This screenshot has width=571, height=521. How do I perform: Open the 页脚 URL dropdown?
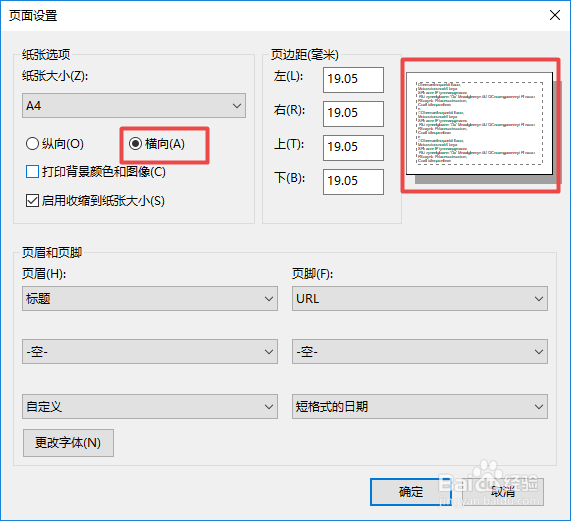420,299
